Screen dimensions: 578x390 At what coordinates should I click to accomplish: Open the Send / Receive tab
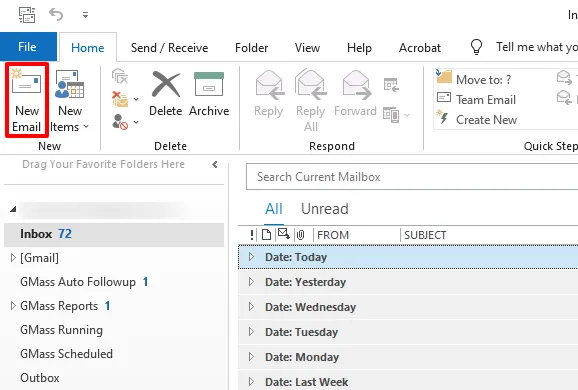point(170,48)
